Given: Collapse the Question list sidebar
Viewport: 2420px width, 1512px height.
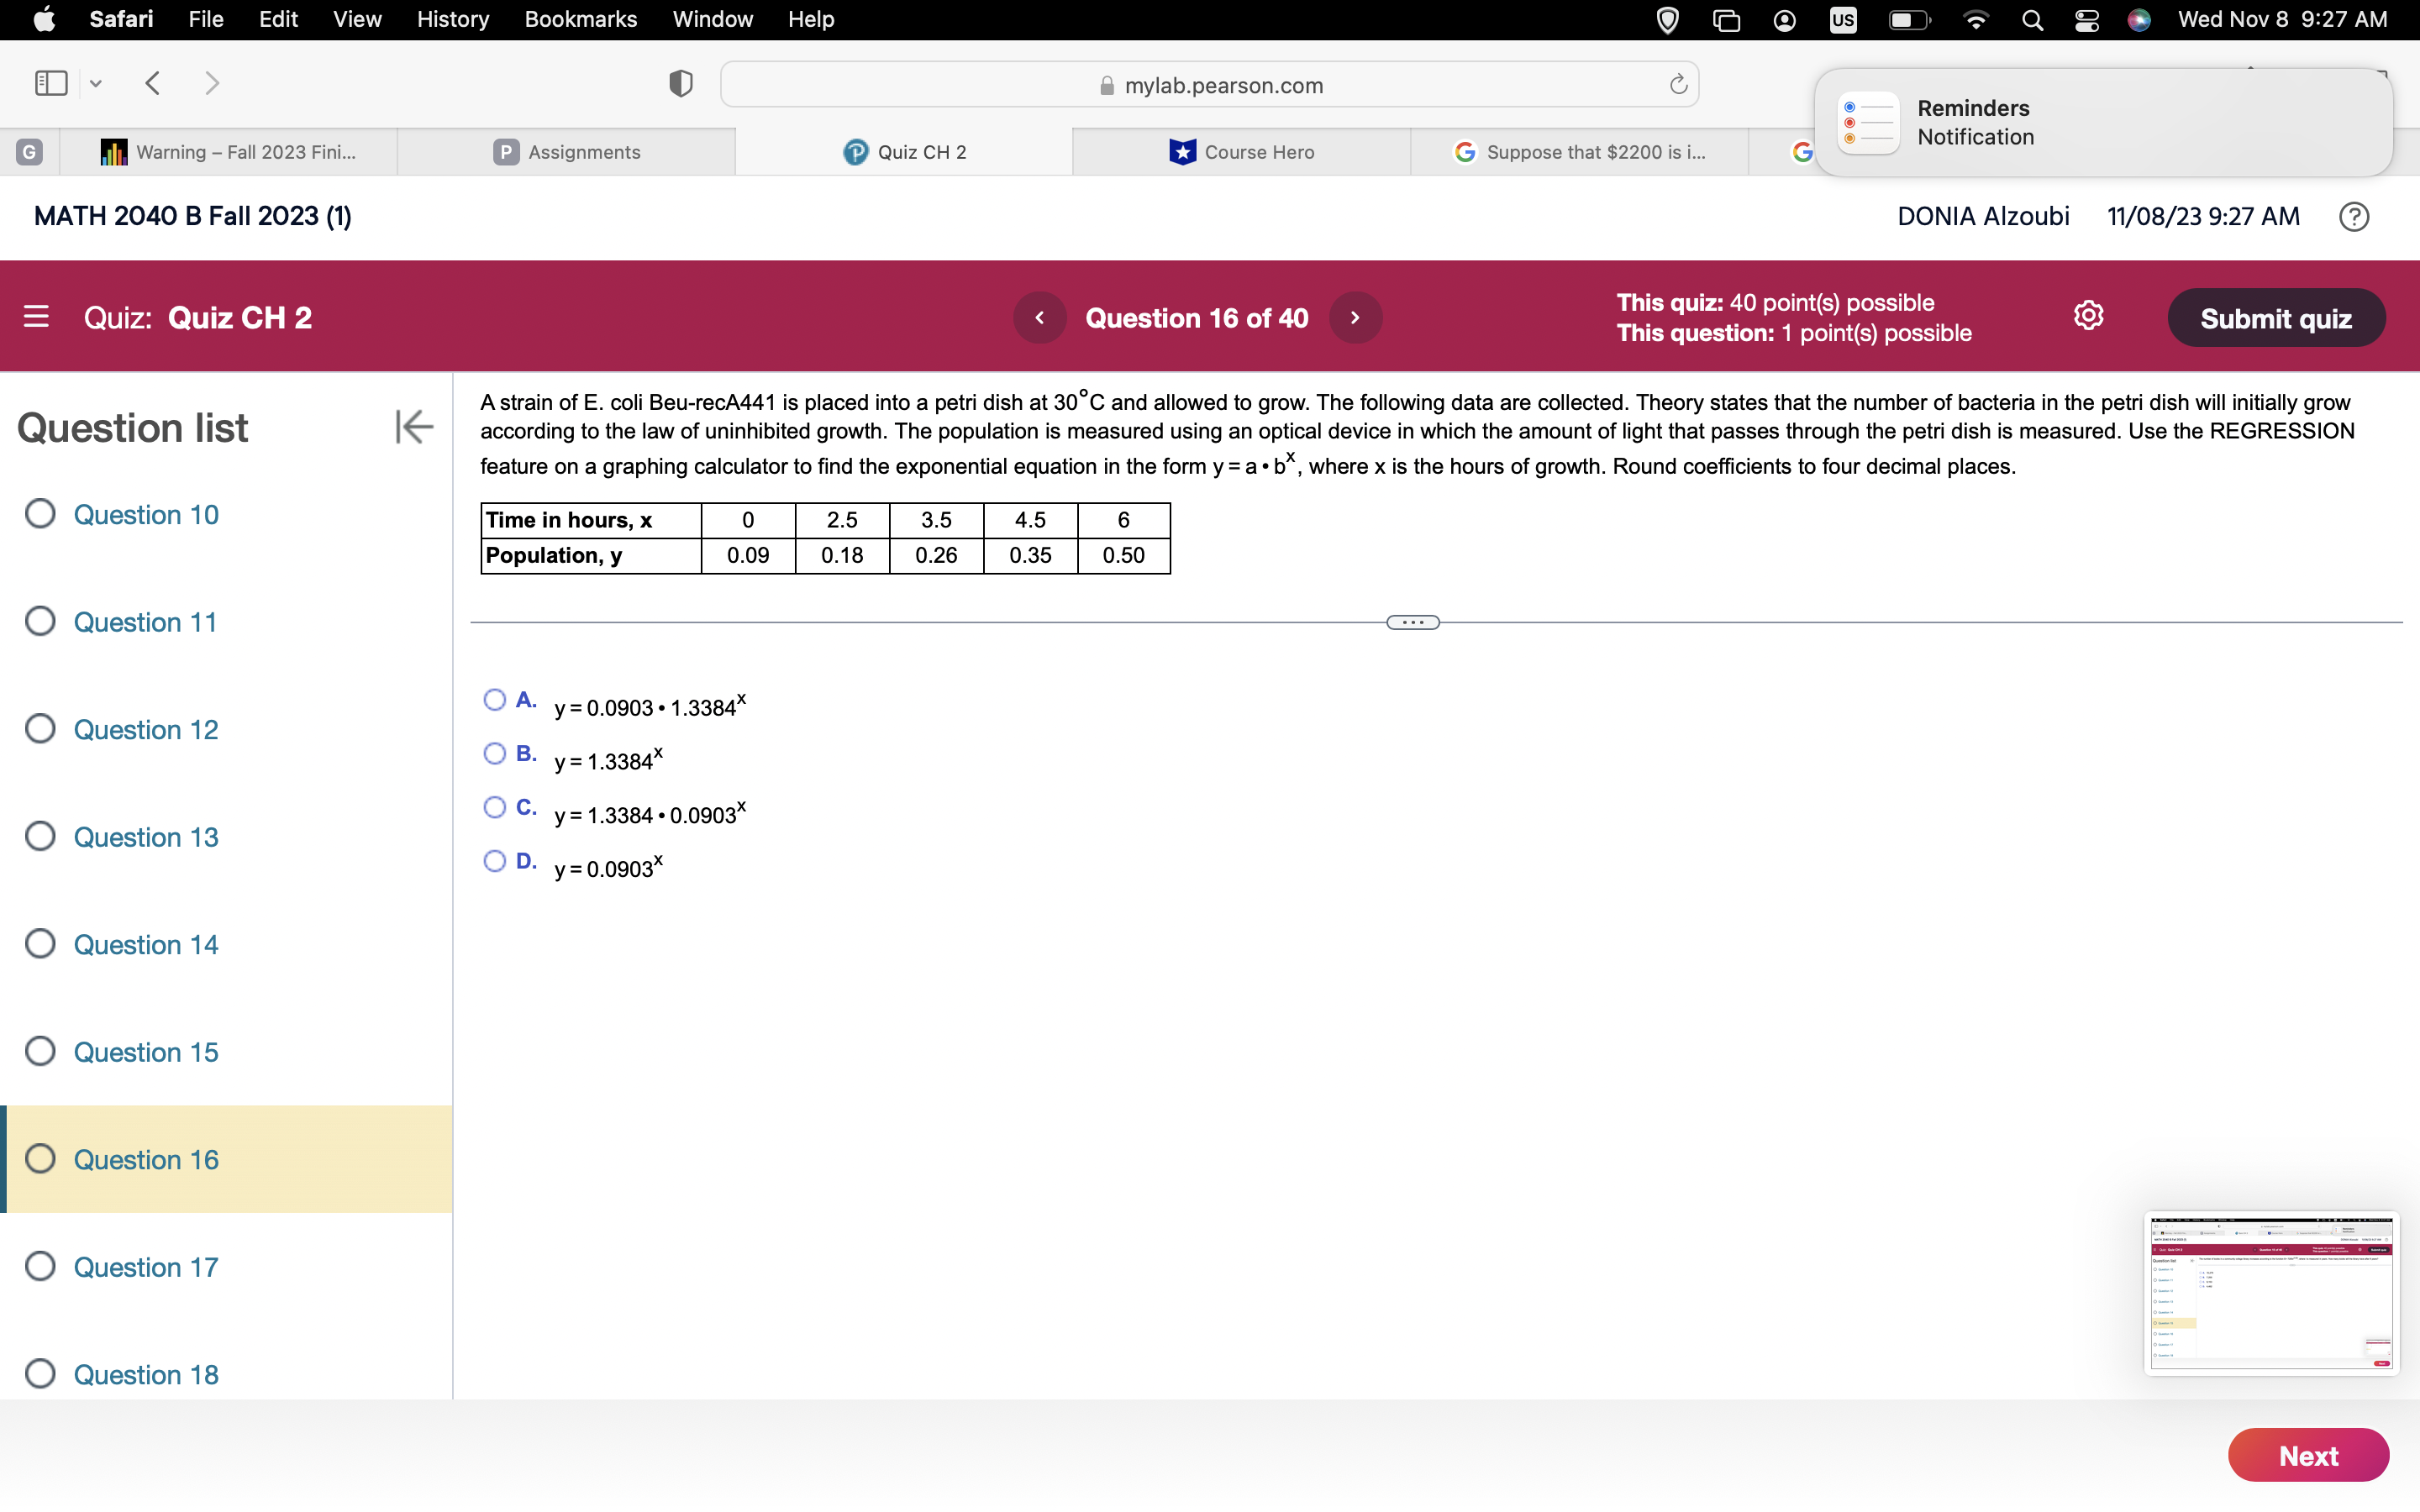Looking at the screenshot, I should (414, 427).
